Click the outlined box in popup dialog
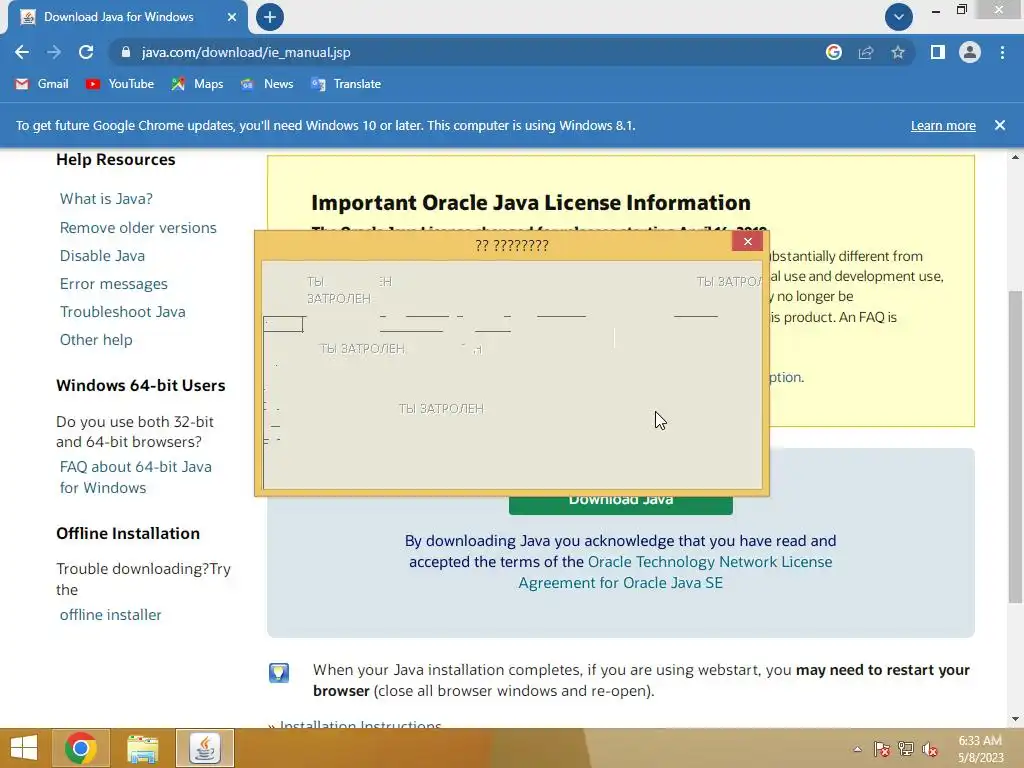The height and width of the screenshot is (768, 1024). (283, 324)
